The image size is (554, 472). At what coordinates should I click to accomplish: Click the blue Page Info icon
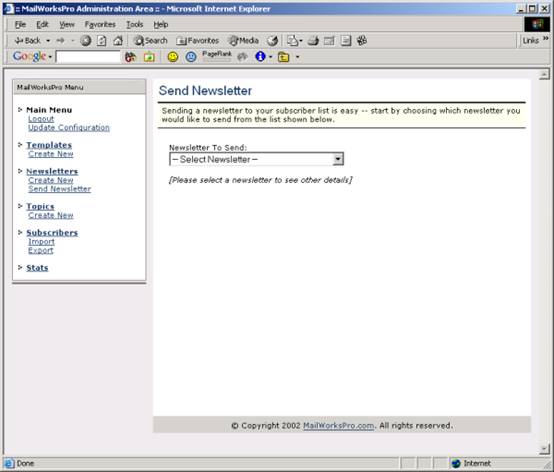(x=260, y=57)
